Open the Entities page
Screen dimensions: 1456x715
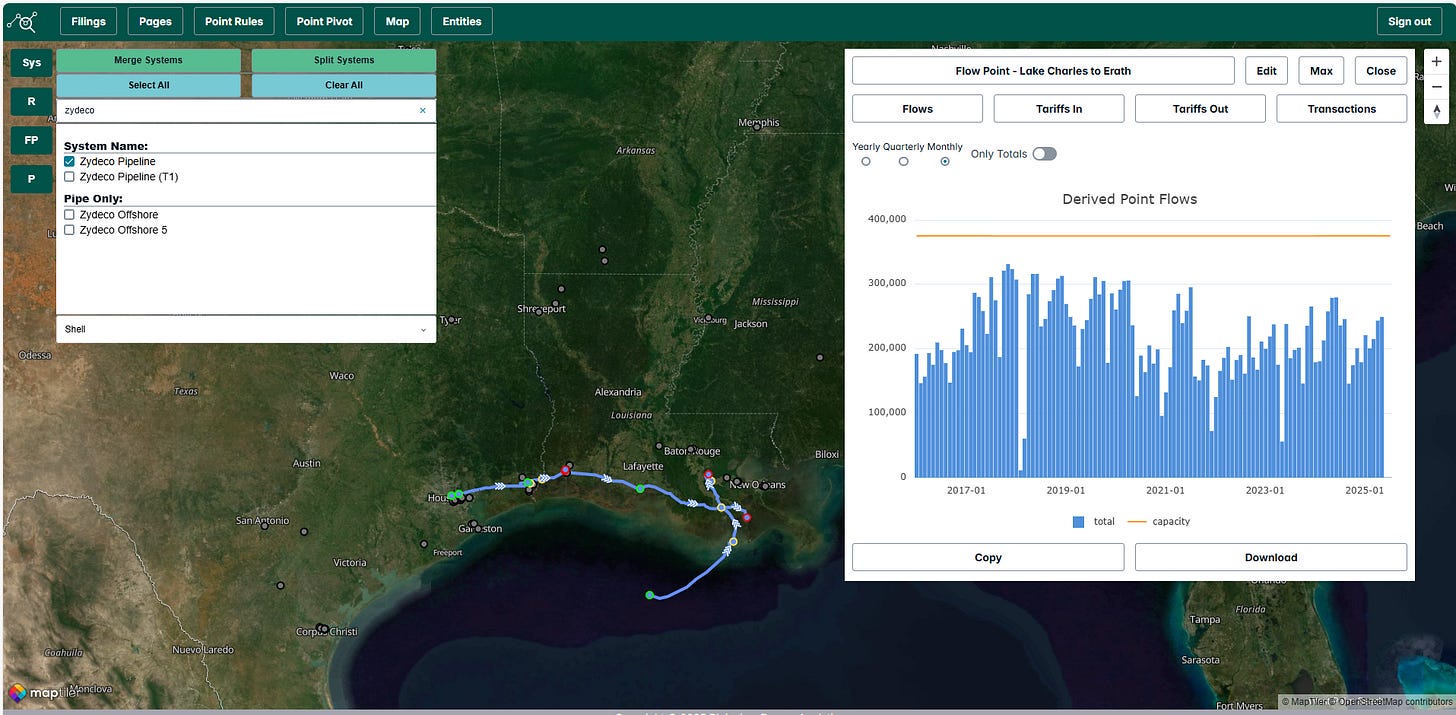[461, 21]
